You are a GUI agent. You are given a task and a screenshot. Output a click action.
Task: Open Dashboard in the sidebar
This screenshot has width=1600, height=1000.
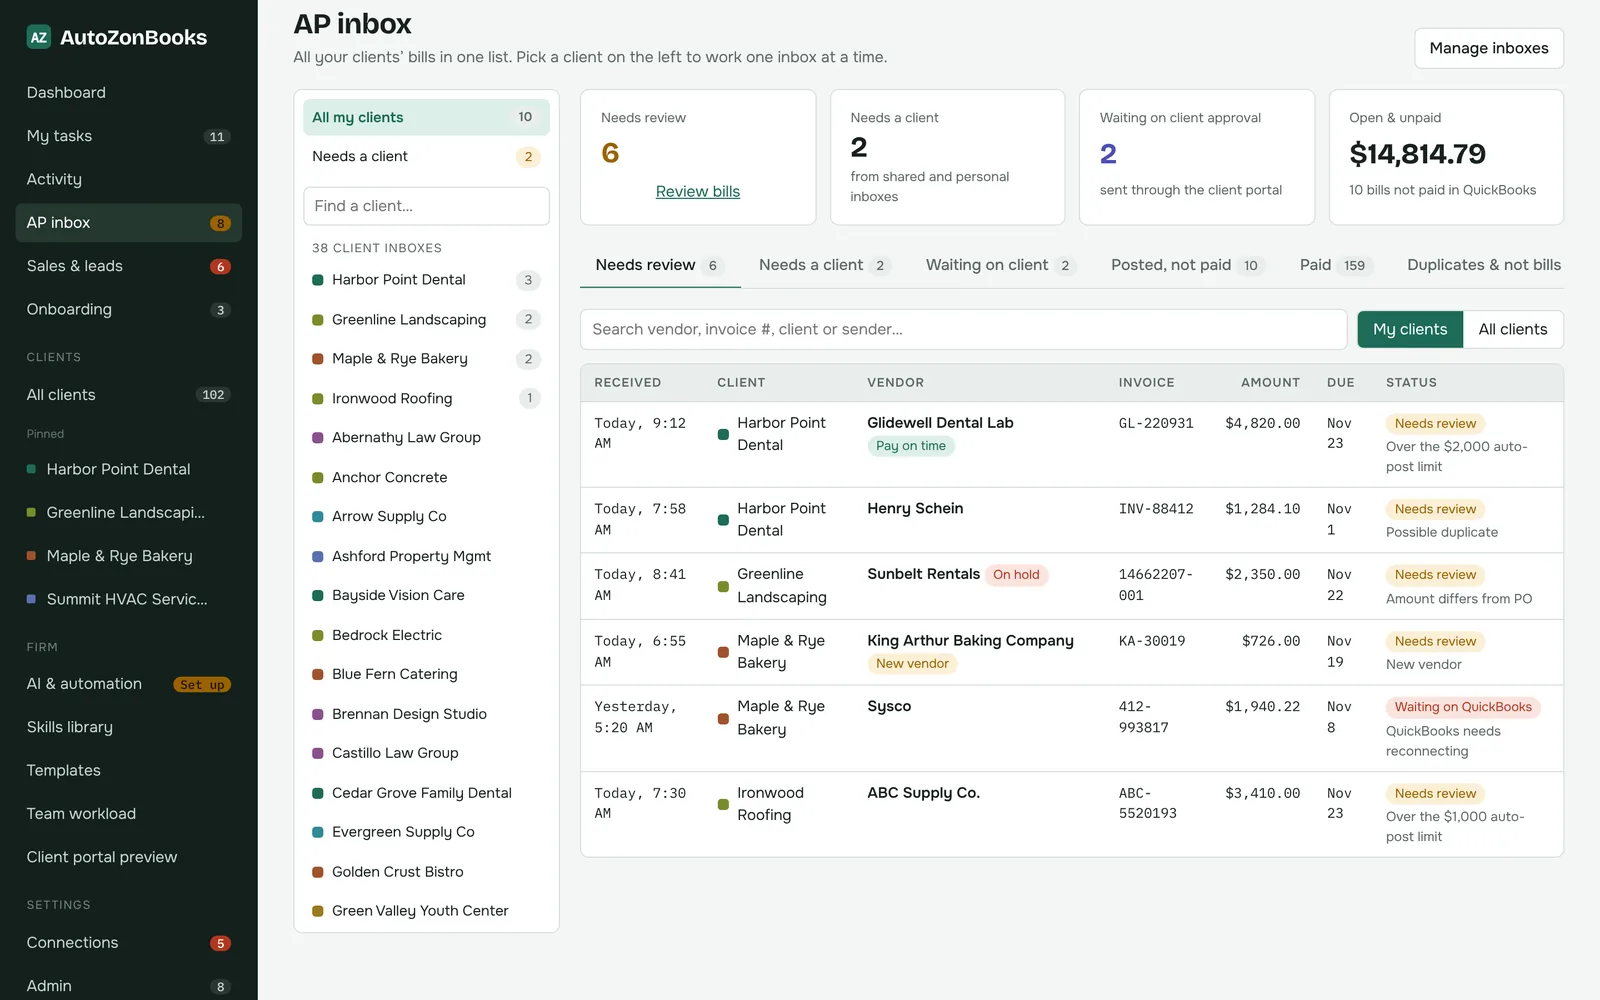(x=129, y=93)
